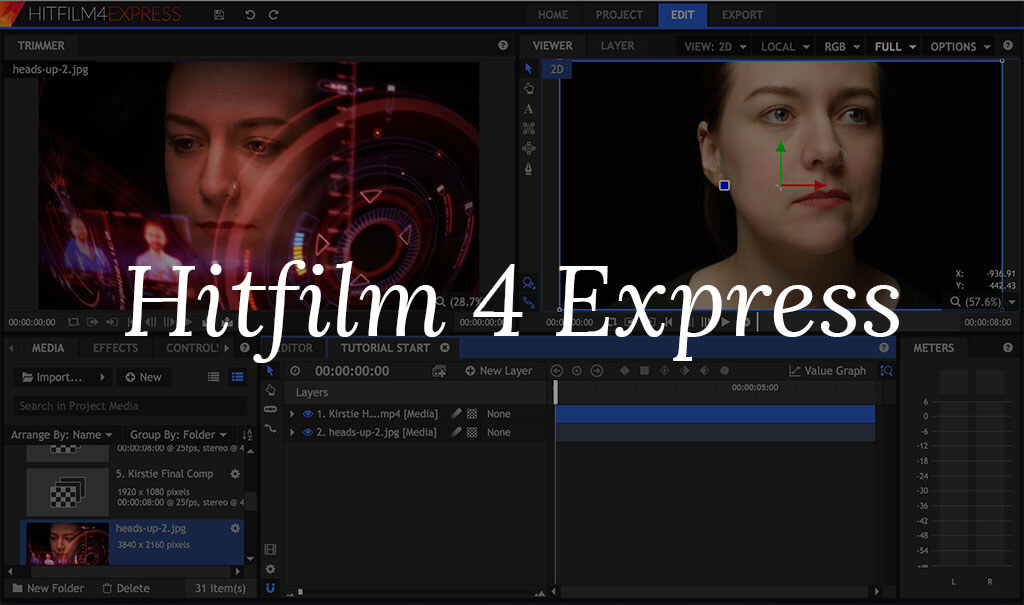Select the timeline Hand tool
The height and width of the screenshot is (605, 1024).
[x=270, y=390]
